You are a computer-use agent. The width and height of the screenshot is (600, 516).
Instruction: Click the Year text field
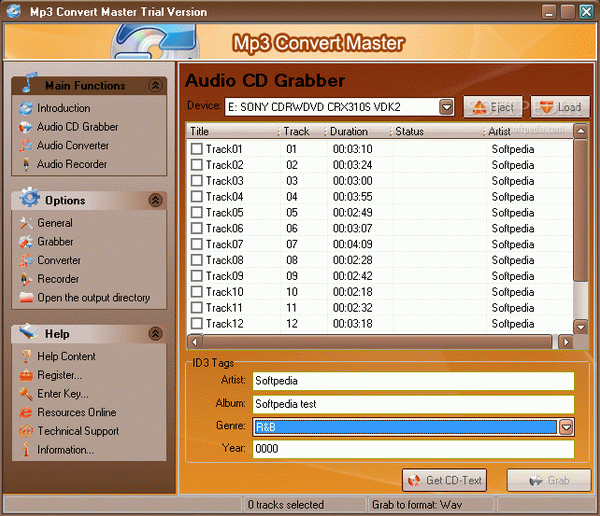click(413, 449)
